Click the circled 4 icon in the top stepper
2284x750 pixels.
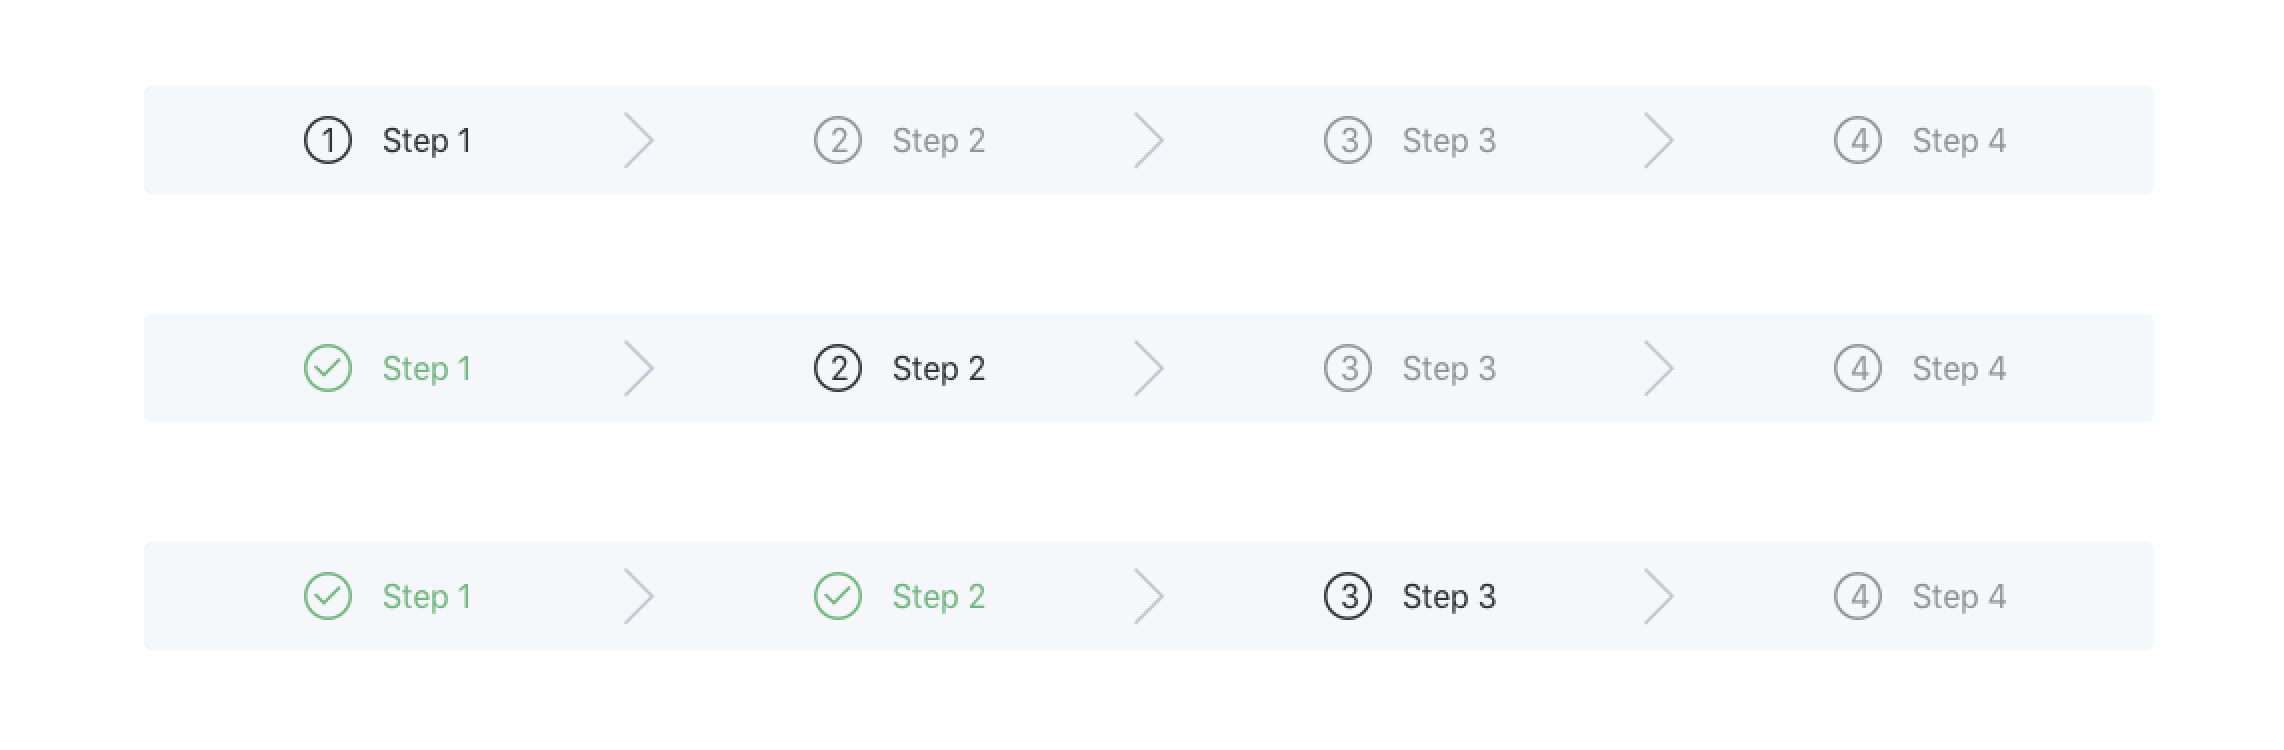coord(1858,140)
